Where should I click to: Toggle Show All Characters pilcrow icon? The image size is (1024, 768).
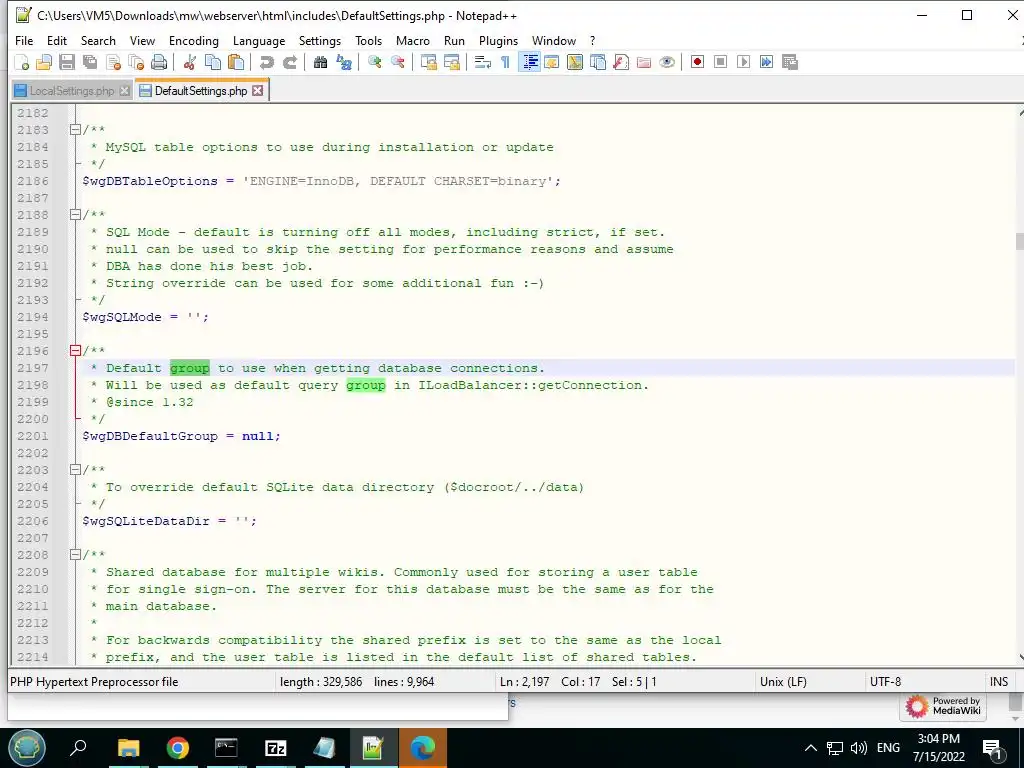[505, 62]
